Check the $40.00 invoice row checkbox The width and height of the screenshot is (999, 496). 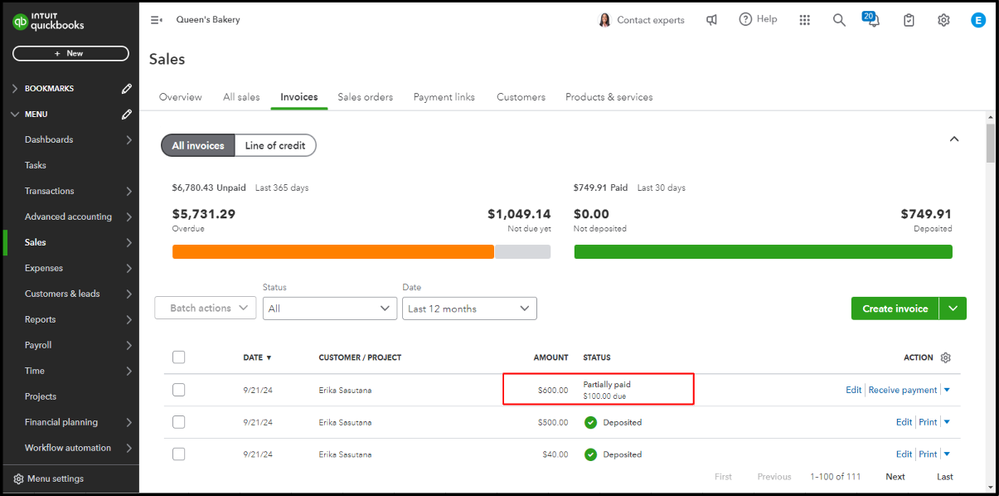click(179, 454)
